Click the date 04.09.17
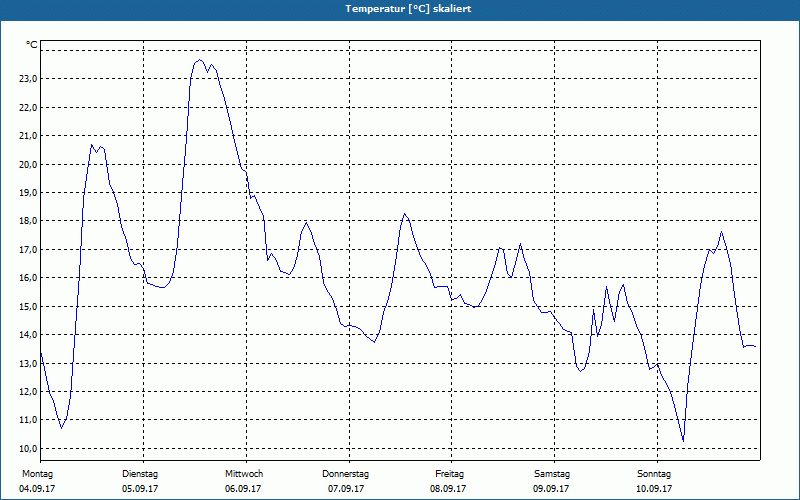This screenshot has width=800, height=500. (37, 489)
